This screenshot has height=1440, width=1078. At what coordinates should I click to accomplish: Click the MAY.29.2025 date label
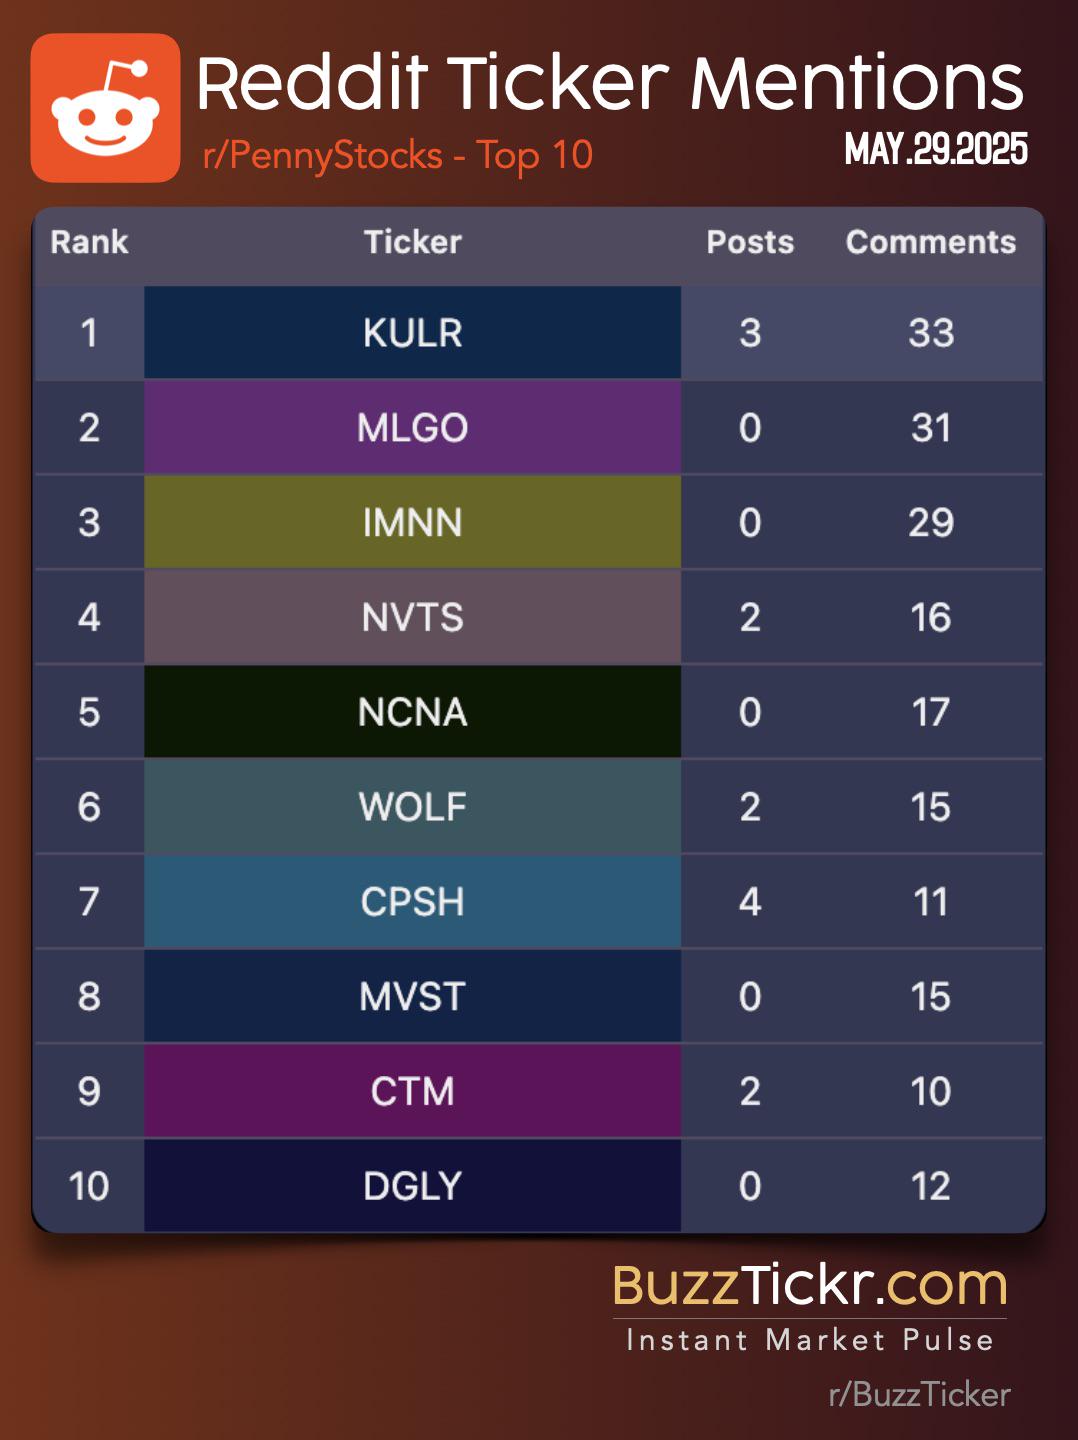(936, 149)
